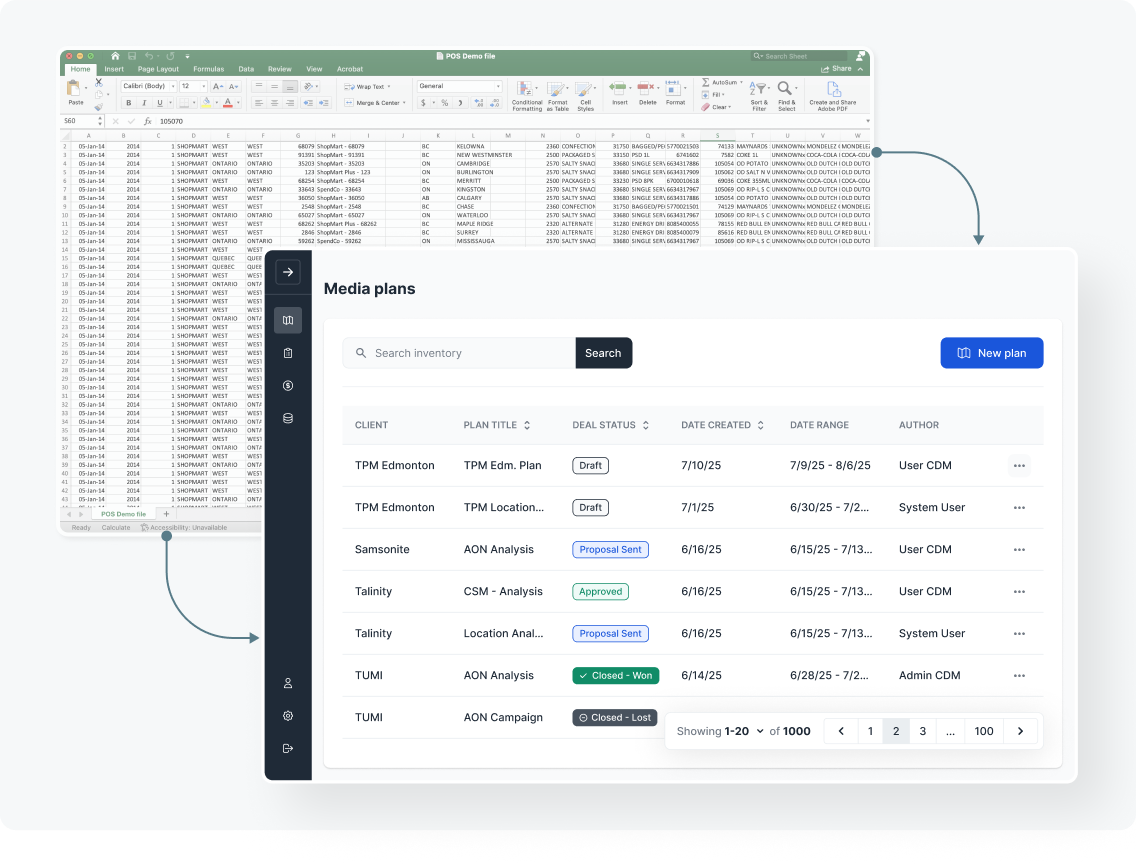This screenshot has height=865, width=1136.
Task: Switch to the Formulas ribbon tab
Action: click(208, 69)
